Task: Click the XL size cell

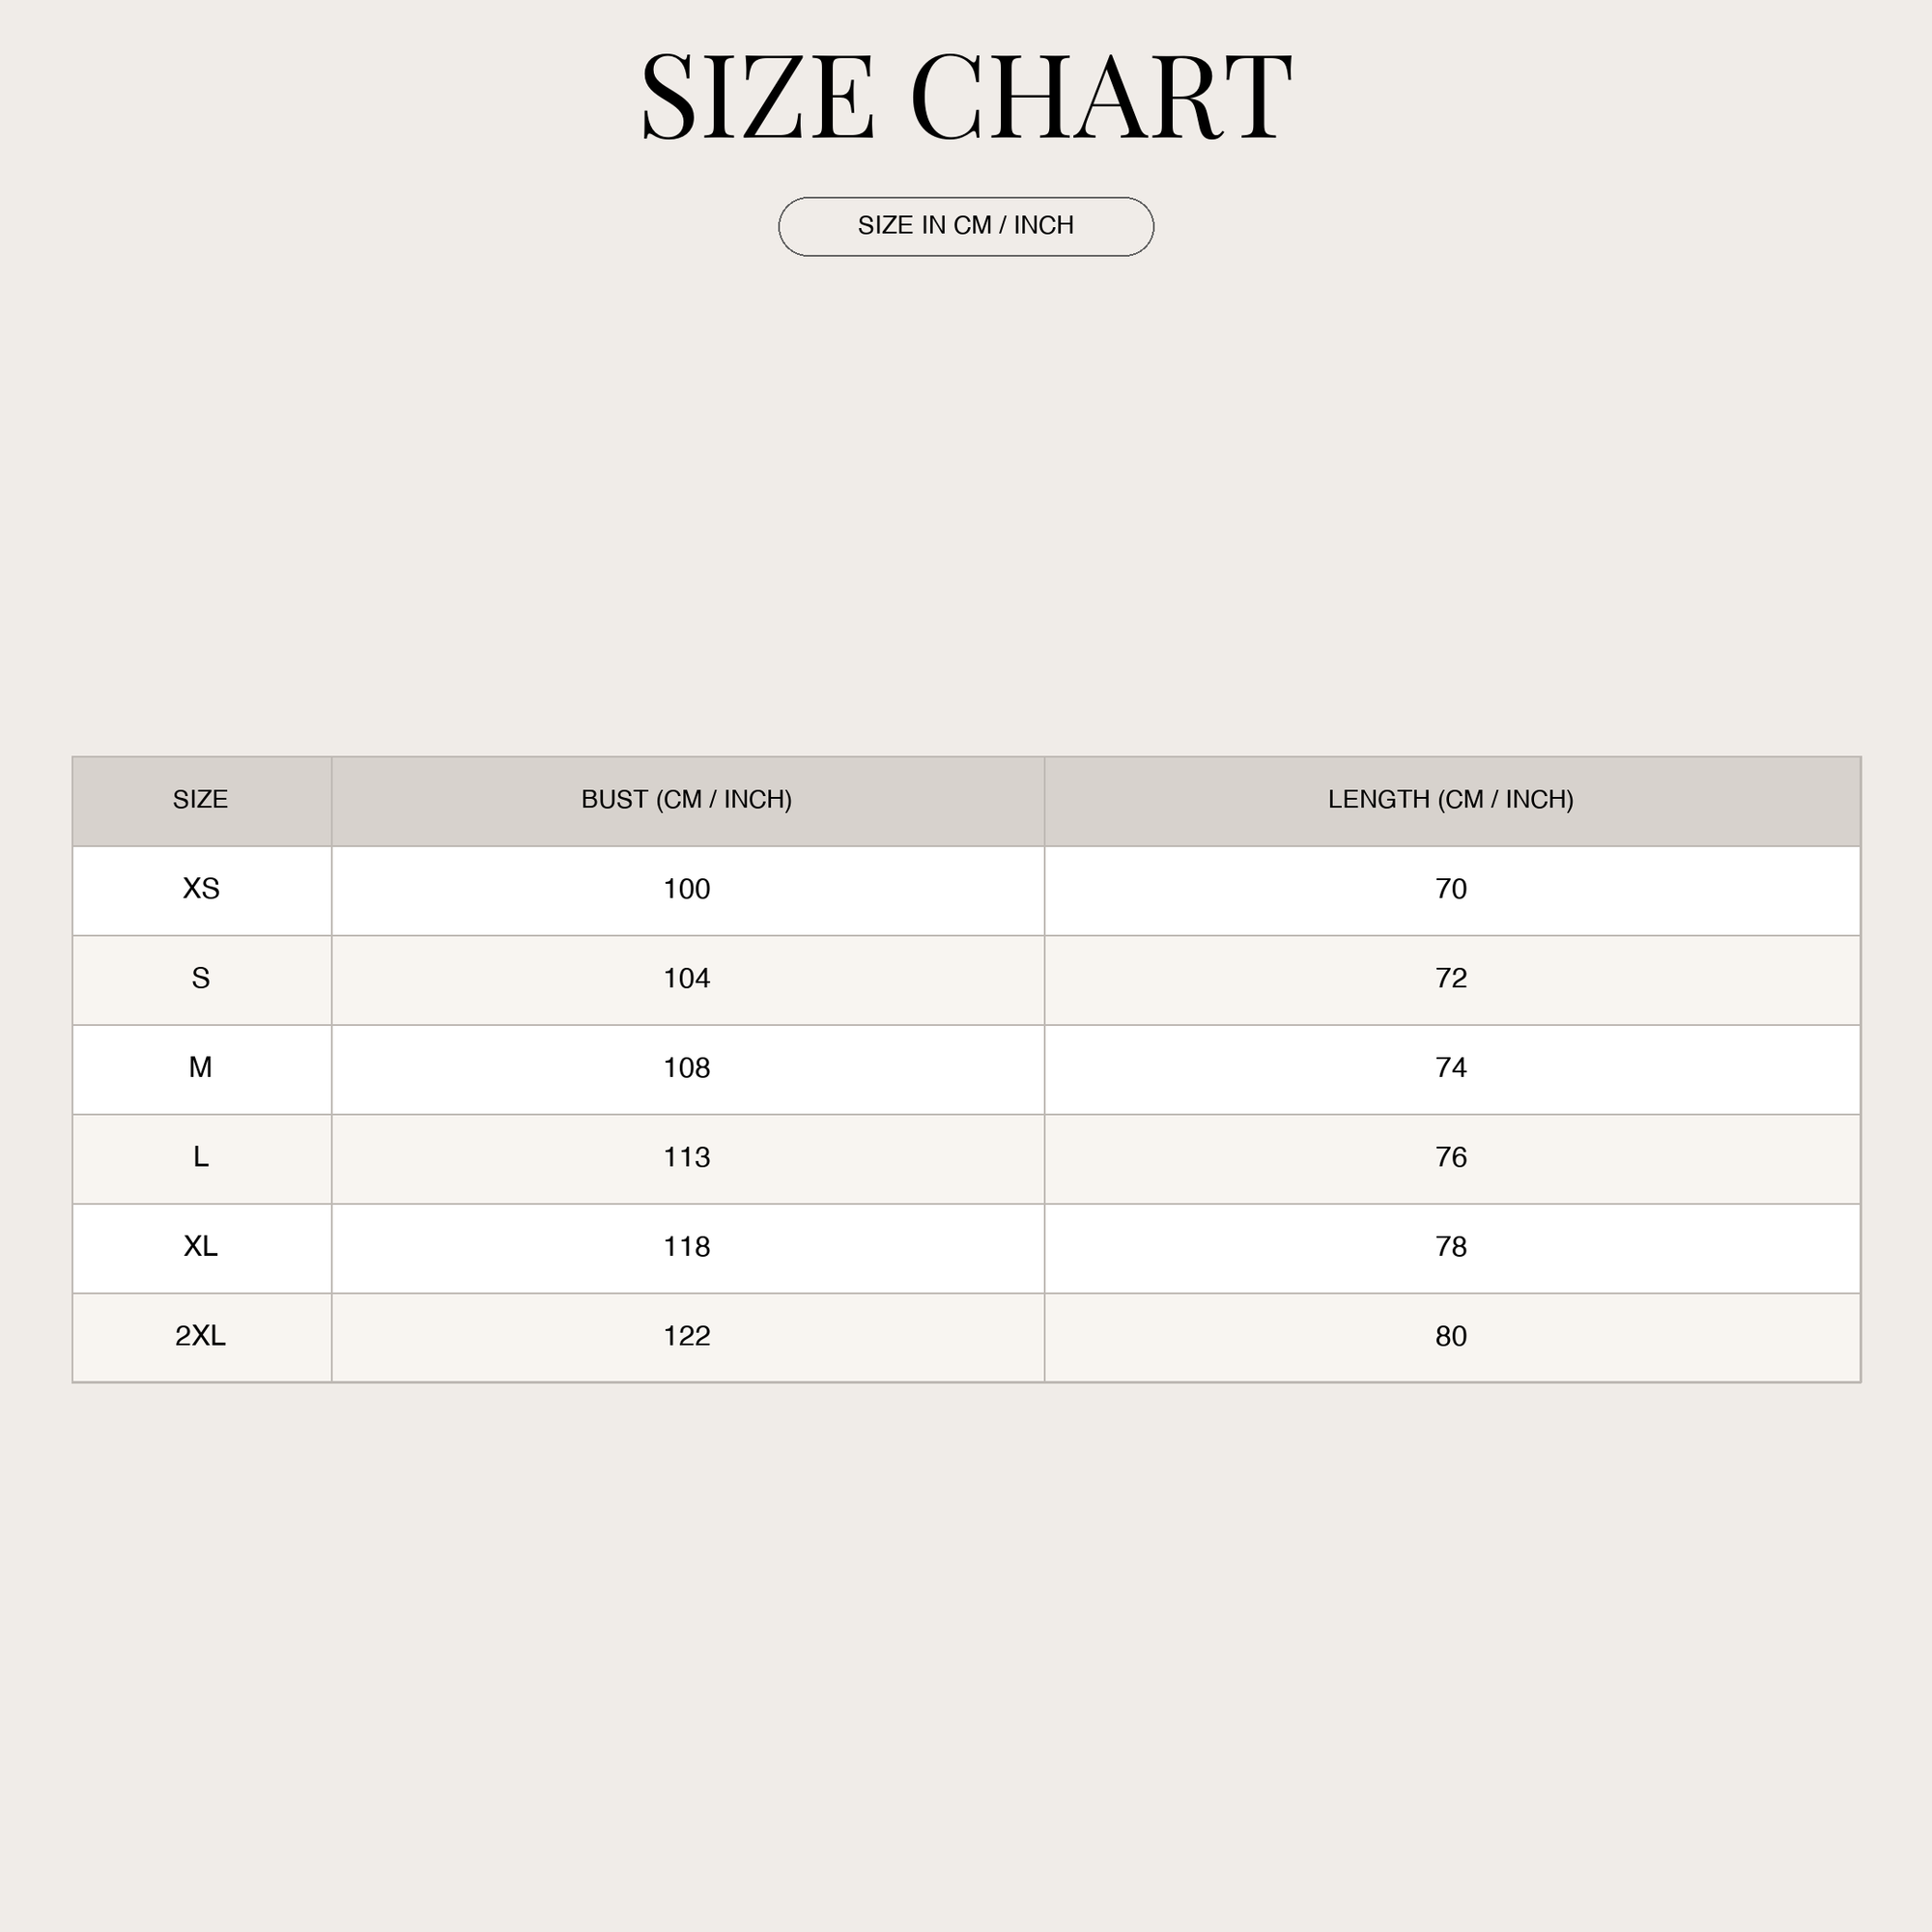Action: pyautogui.click(x=201, y=1248)
